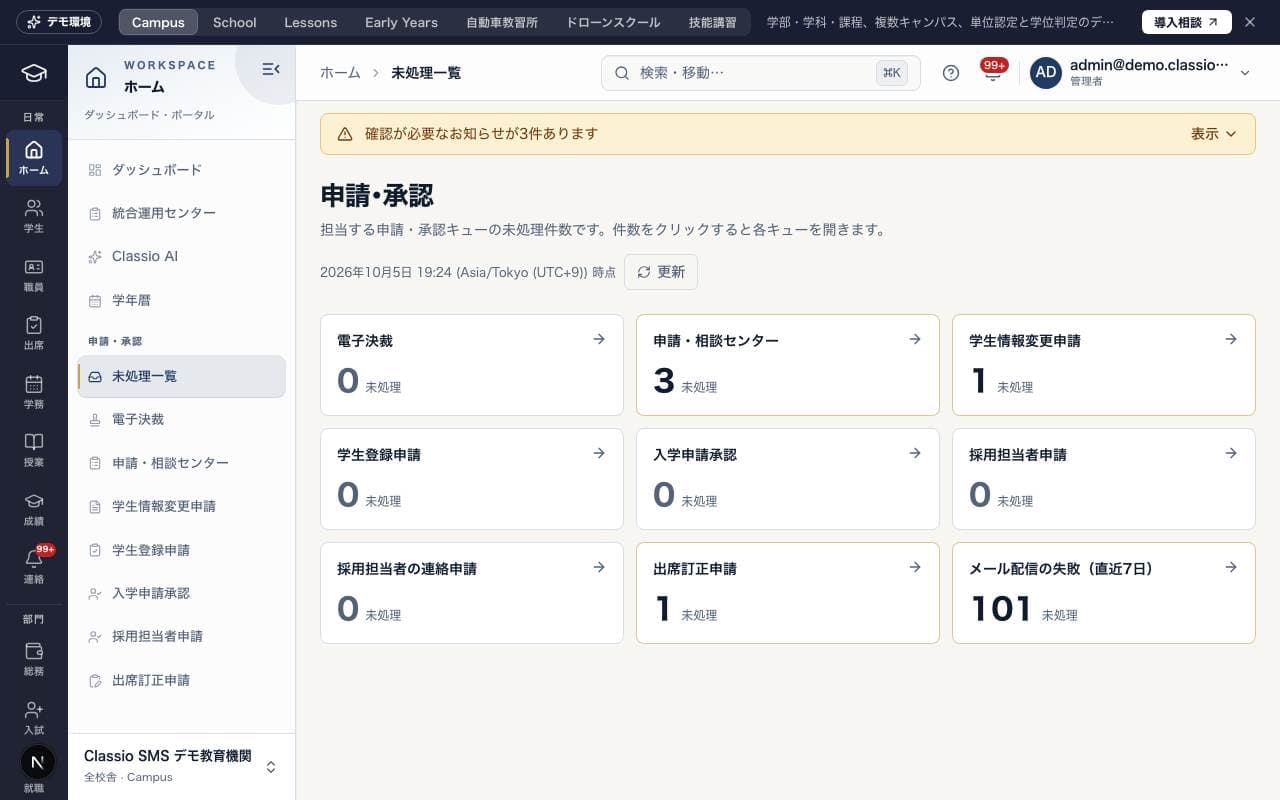
Task: Open the Classio SMS institution switcher
Action: (181, 766)
